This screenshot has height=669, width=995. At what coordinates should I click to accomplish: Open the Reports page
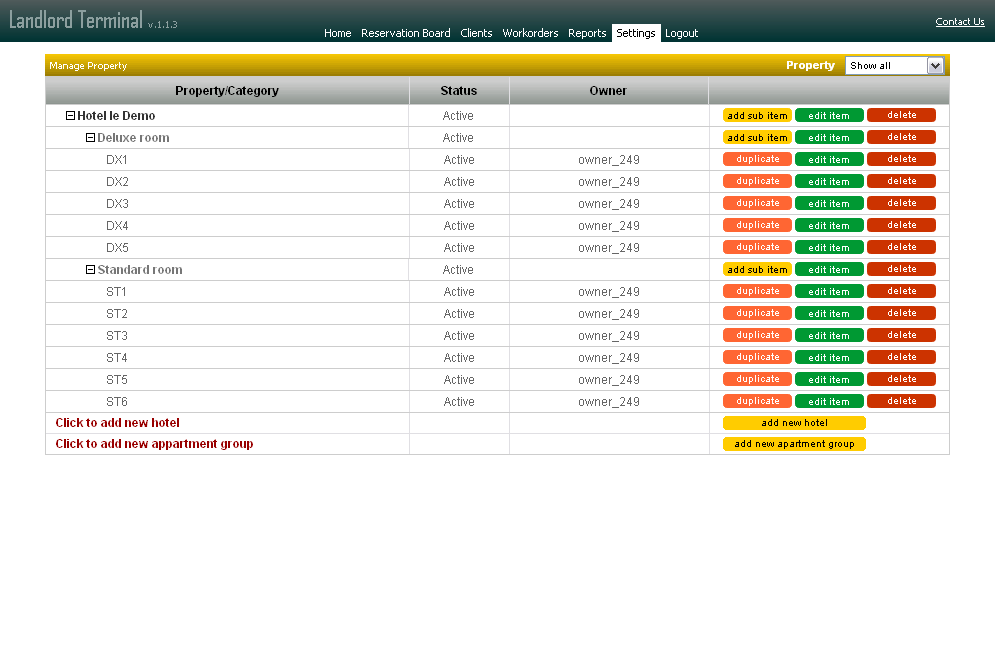click(587, 33)
